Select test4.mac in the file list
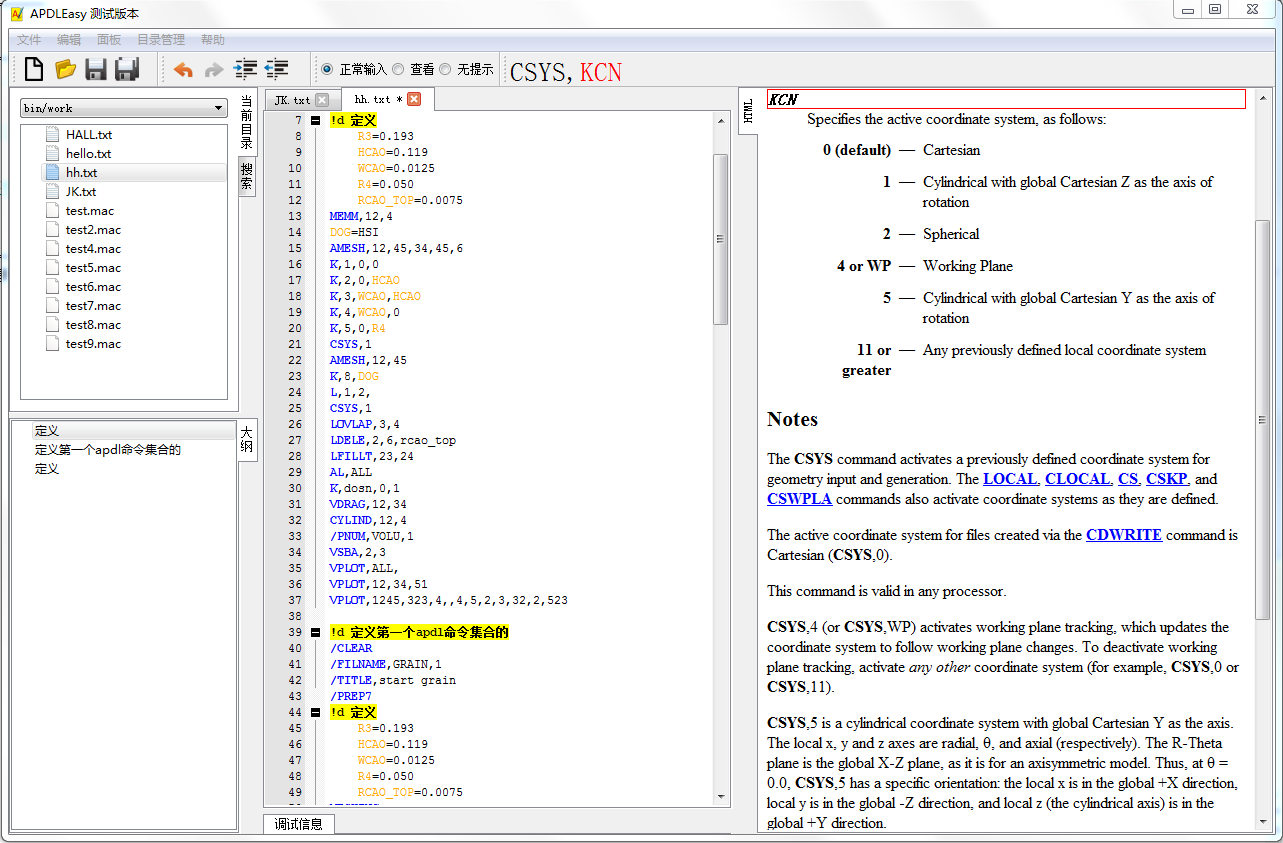The width and height of the screenshot is (1283, 843). pyautogui.click(x=93, y=248)
